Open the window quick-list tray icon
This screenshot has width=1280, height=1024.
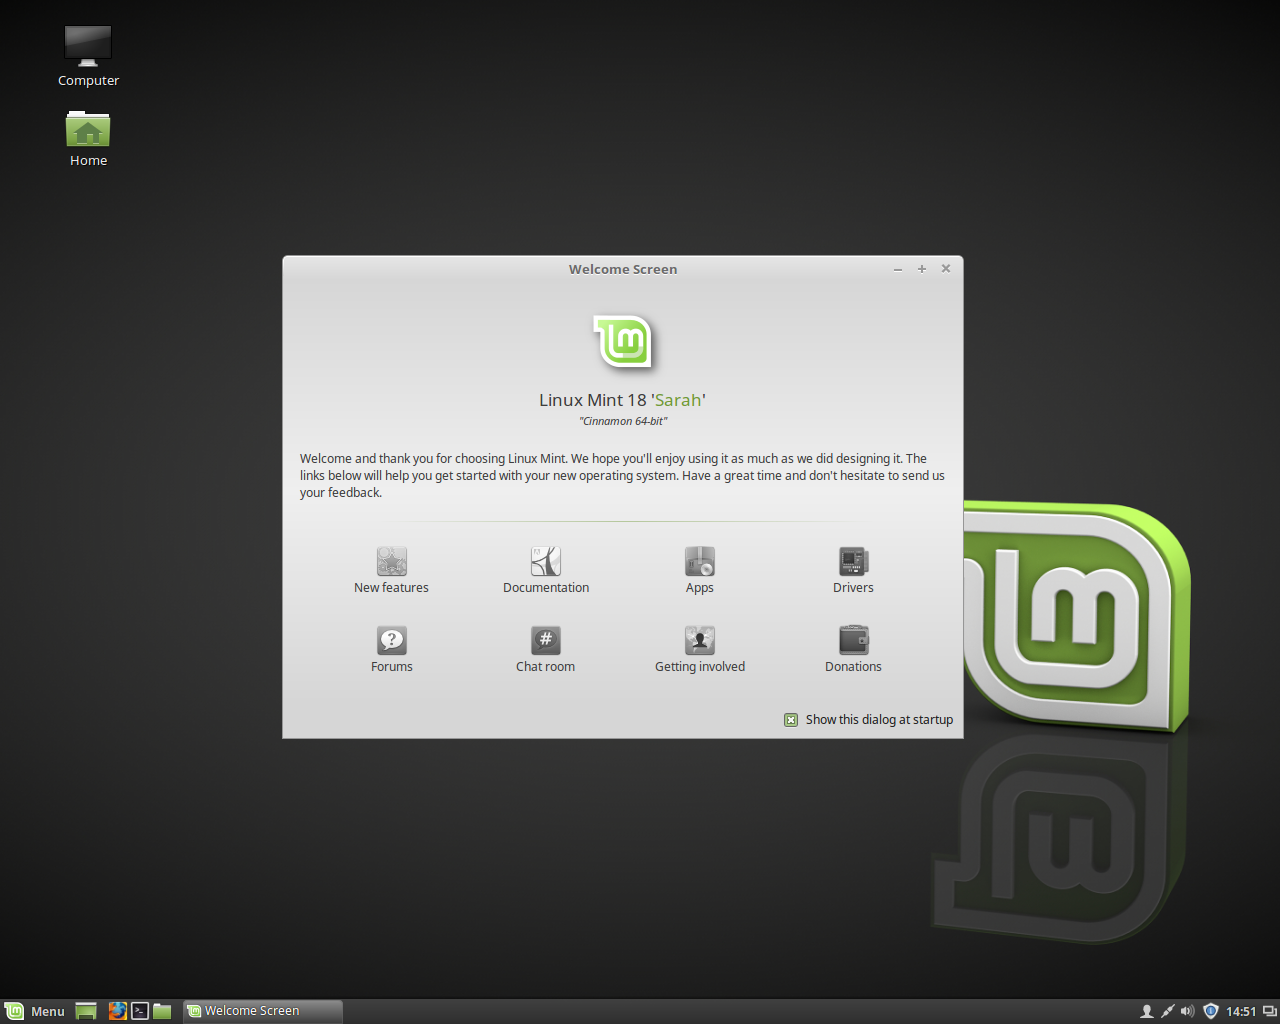coord(1270,1011)
